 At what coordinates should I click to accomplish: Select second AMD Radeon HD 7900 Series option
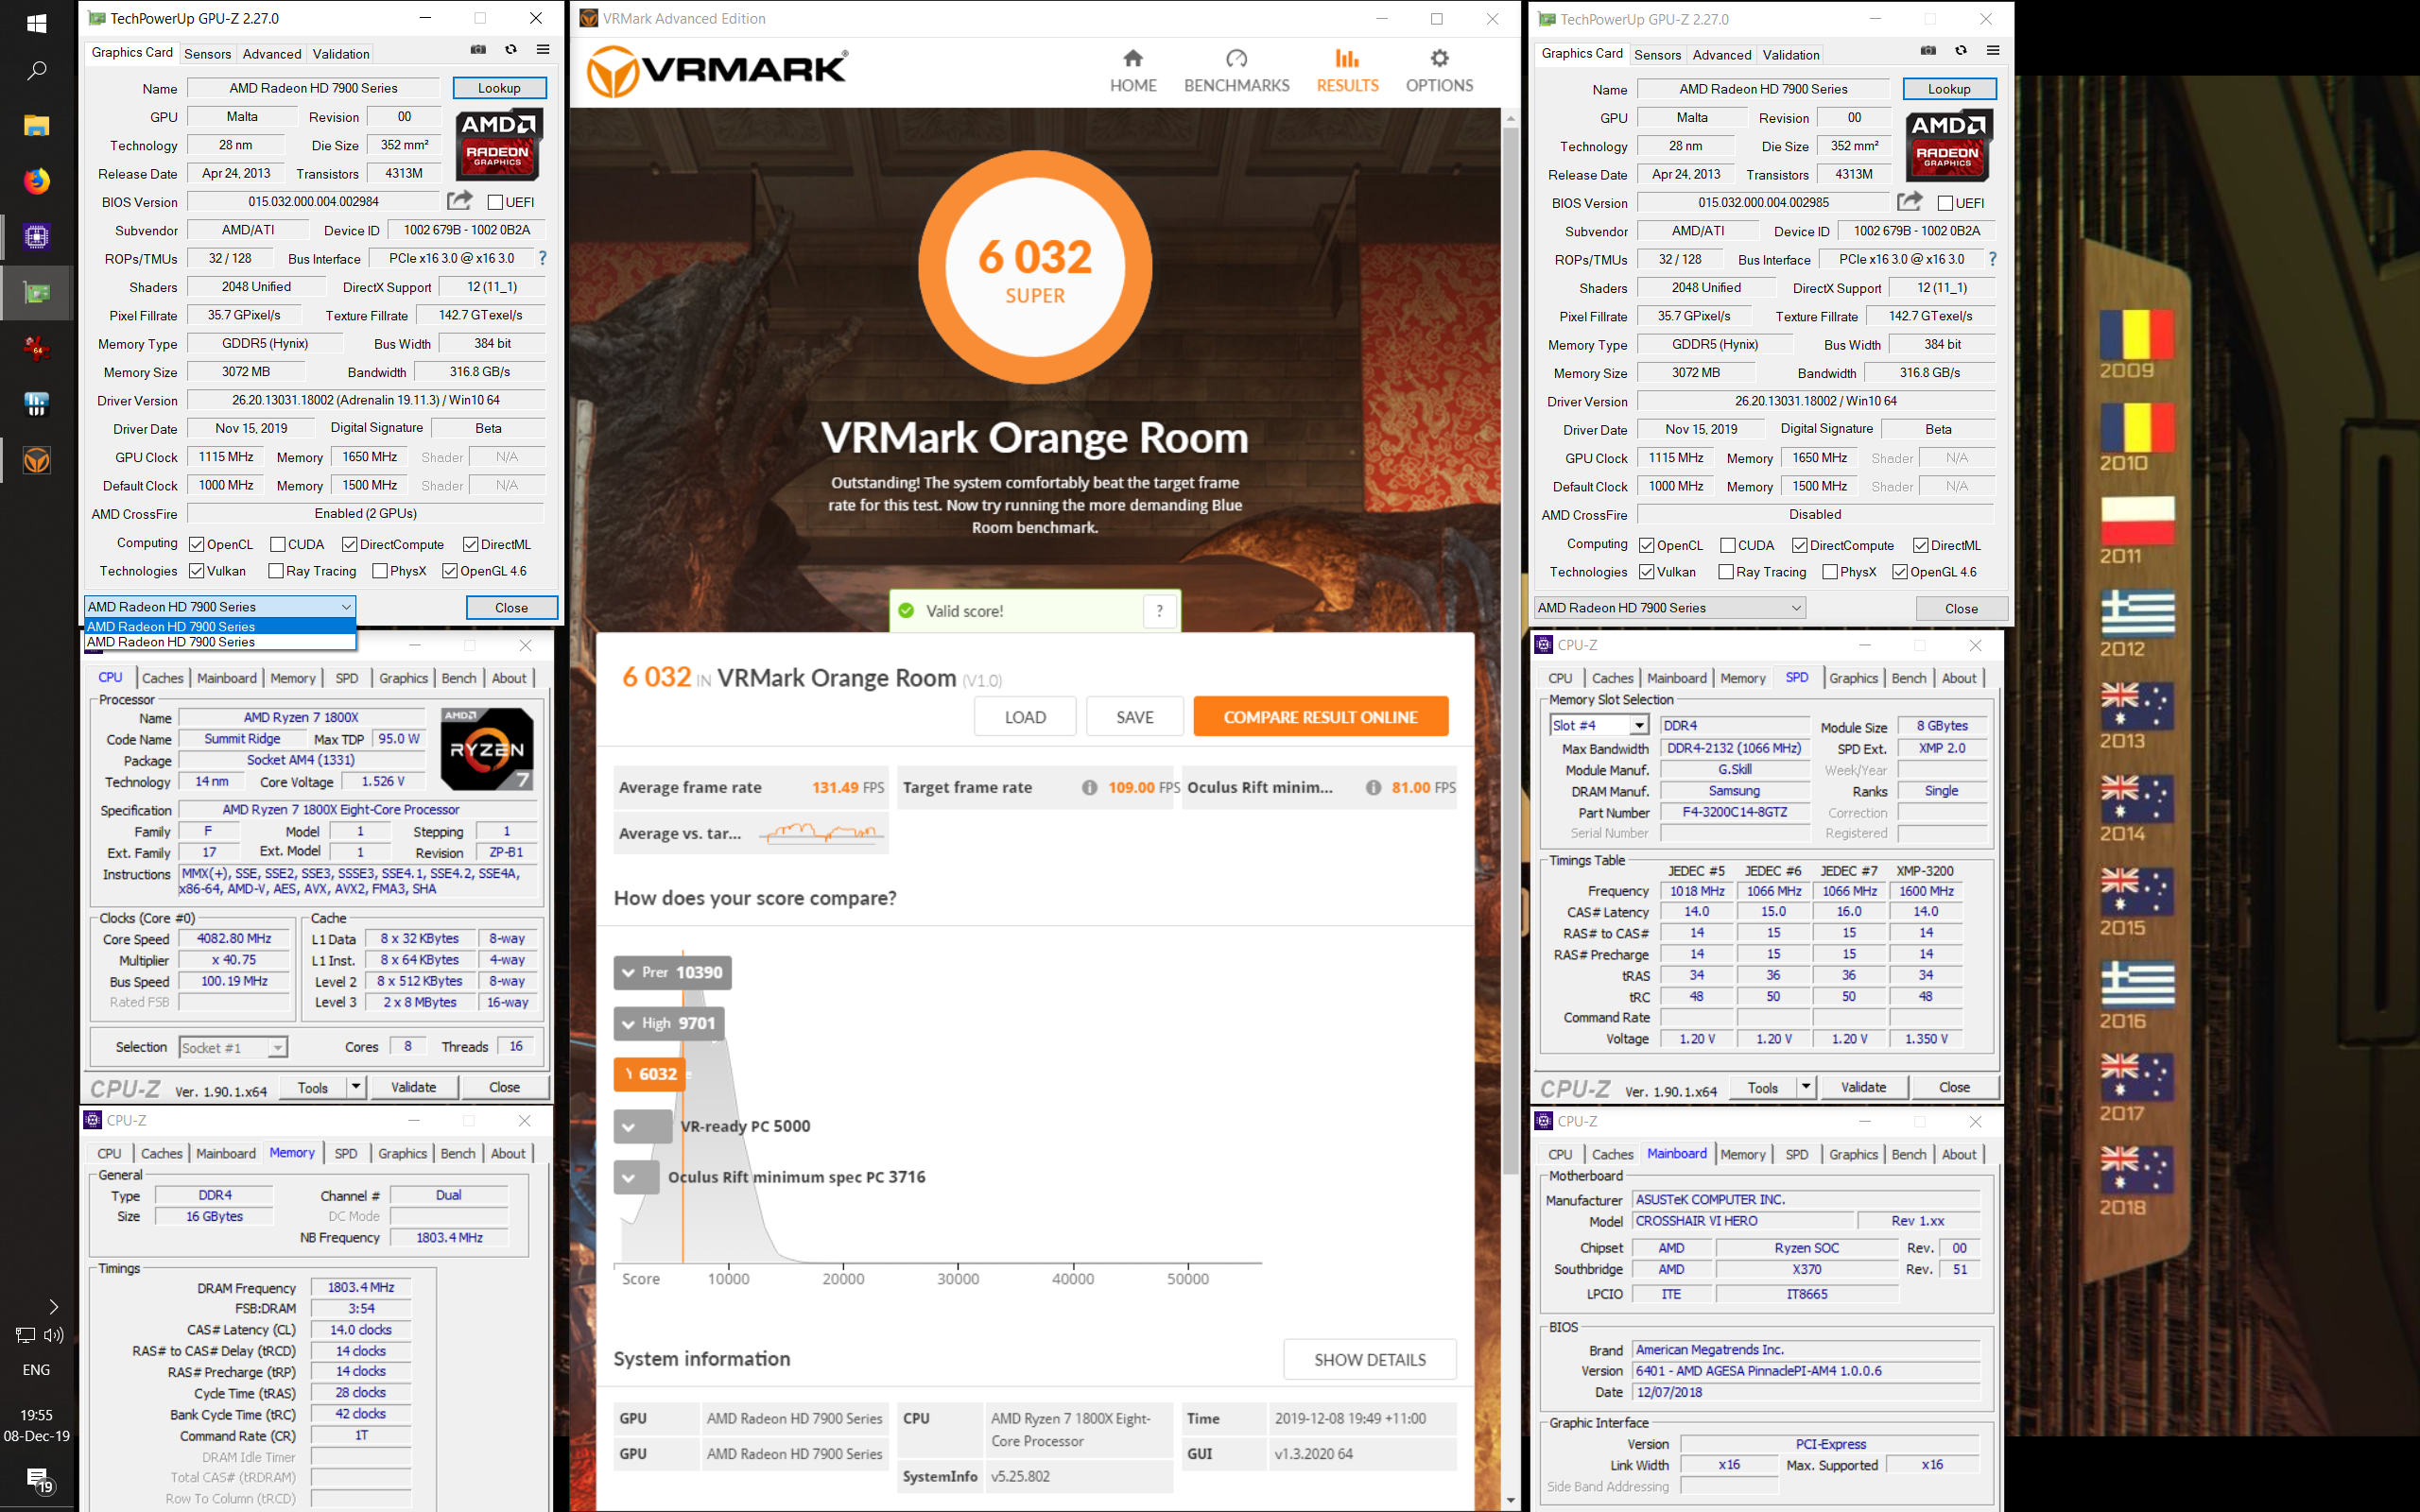[220, 642]
